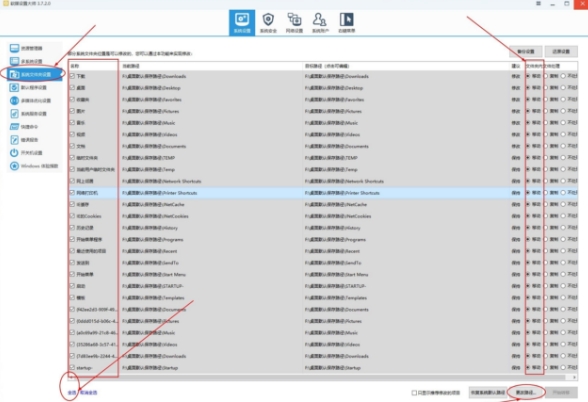Click the change path button
Viewport: 588px width, 402px height.
coord(526,392)
